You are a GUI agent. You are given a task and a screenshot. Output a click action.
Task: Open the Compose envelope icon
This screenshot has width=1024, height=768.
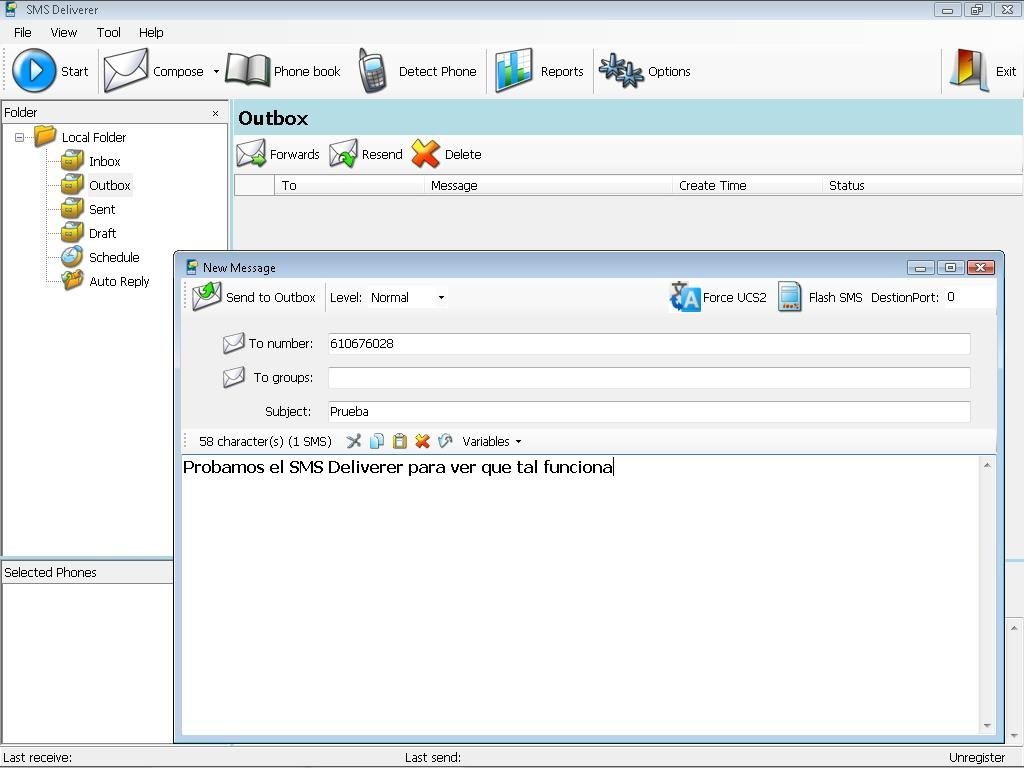coord(126,71)
